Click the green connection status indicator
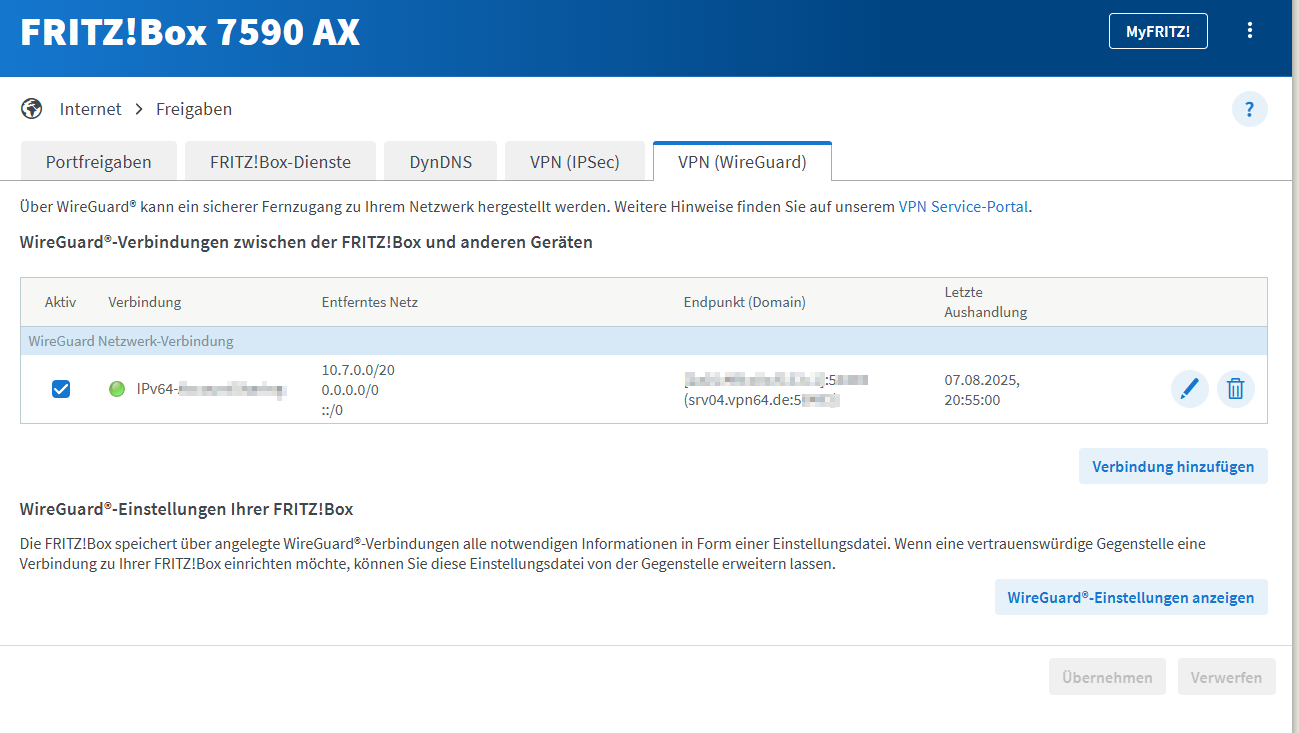This screenshot has width=1299, height=733. (x=117, y=389)
